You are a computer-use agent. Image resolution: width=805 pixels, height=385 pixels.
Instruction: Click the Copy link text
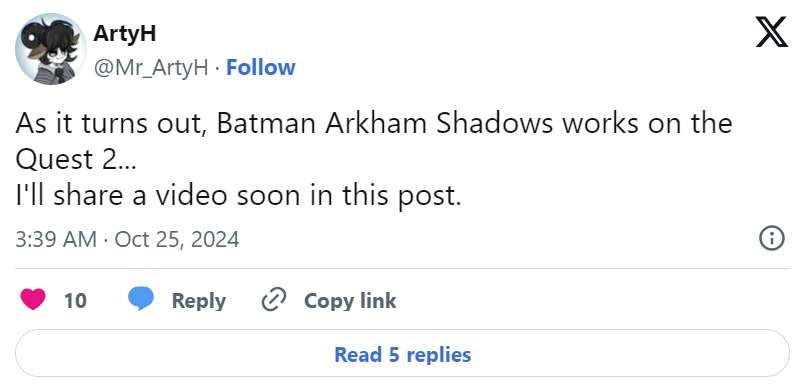pos(350,300)
